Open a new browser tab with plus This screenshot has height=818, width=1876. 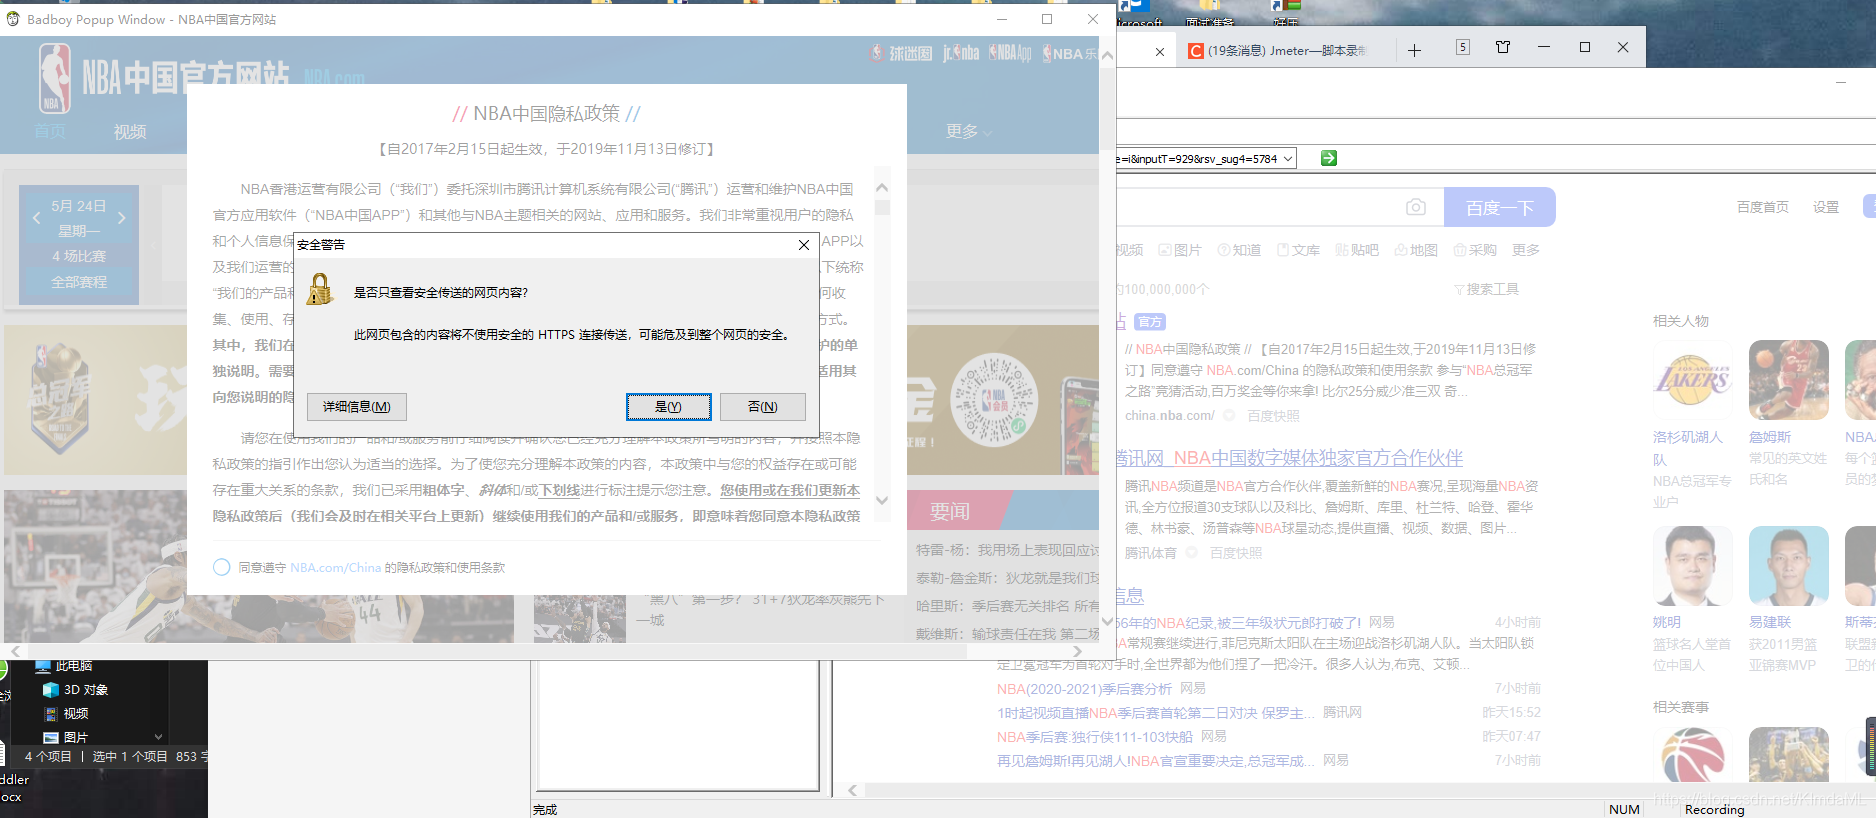click(x=1414, y=51)
